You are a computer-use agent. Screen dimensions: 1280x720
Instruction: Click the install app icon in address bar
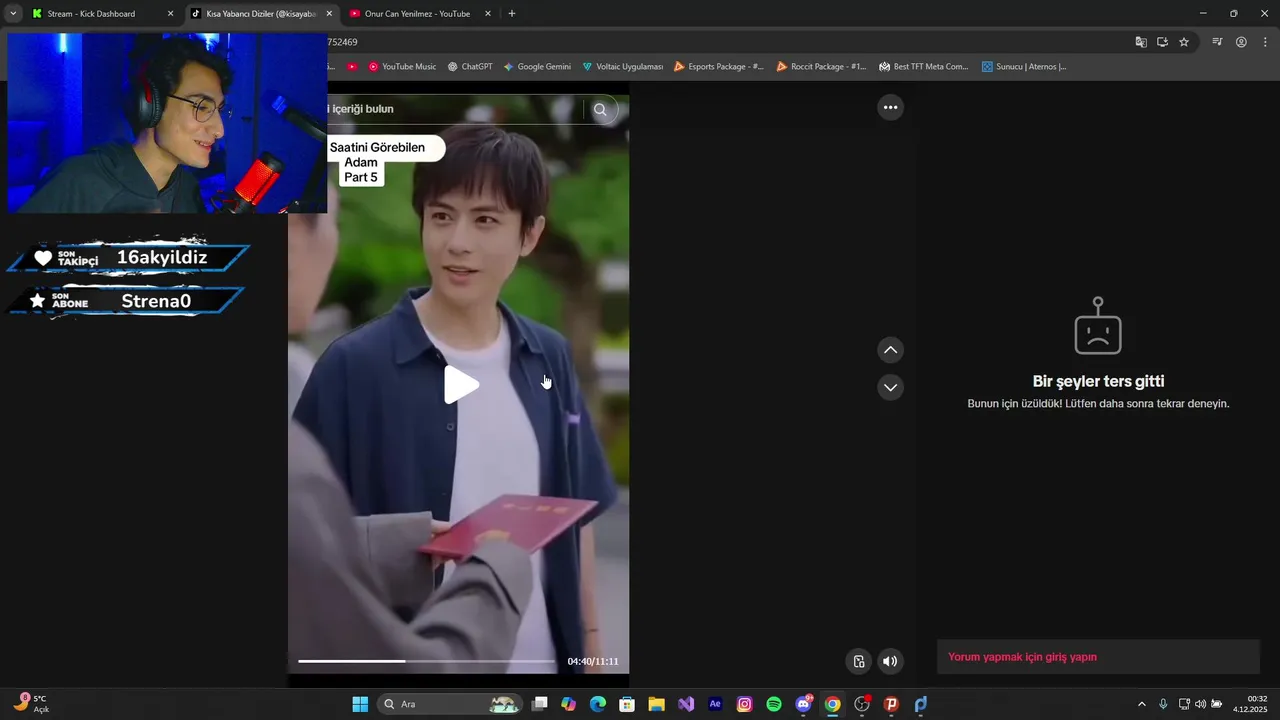[x=1162, y=42]
